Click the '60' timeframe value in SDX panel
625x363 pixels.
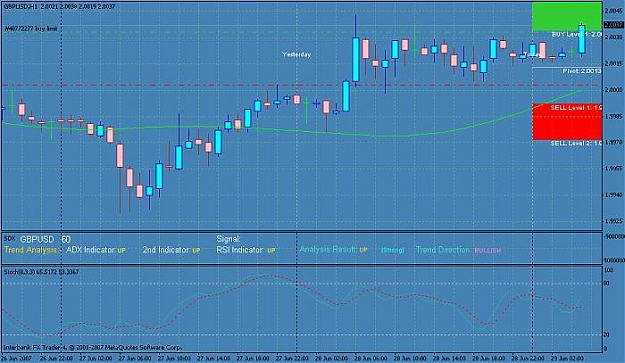click(x=66, y=239)
